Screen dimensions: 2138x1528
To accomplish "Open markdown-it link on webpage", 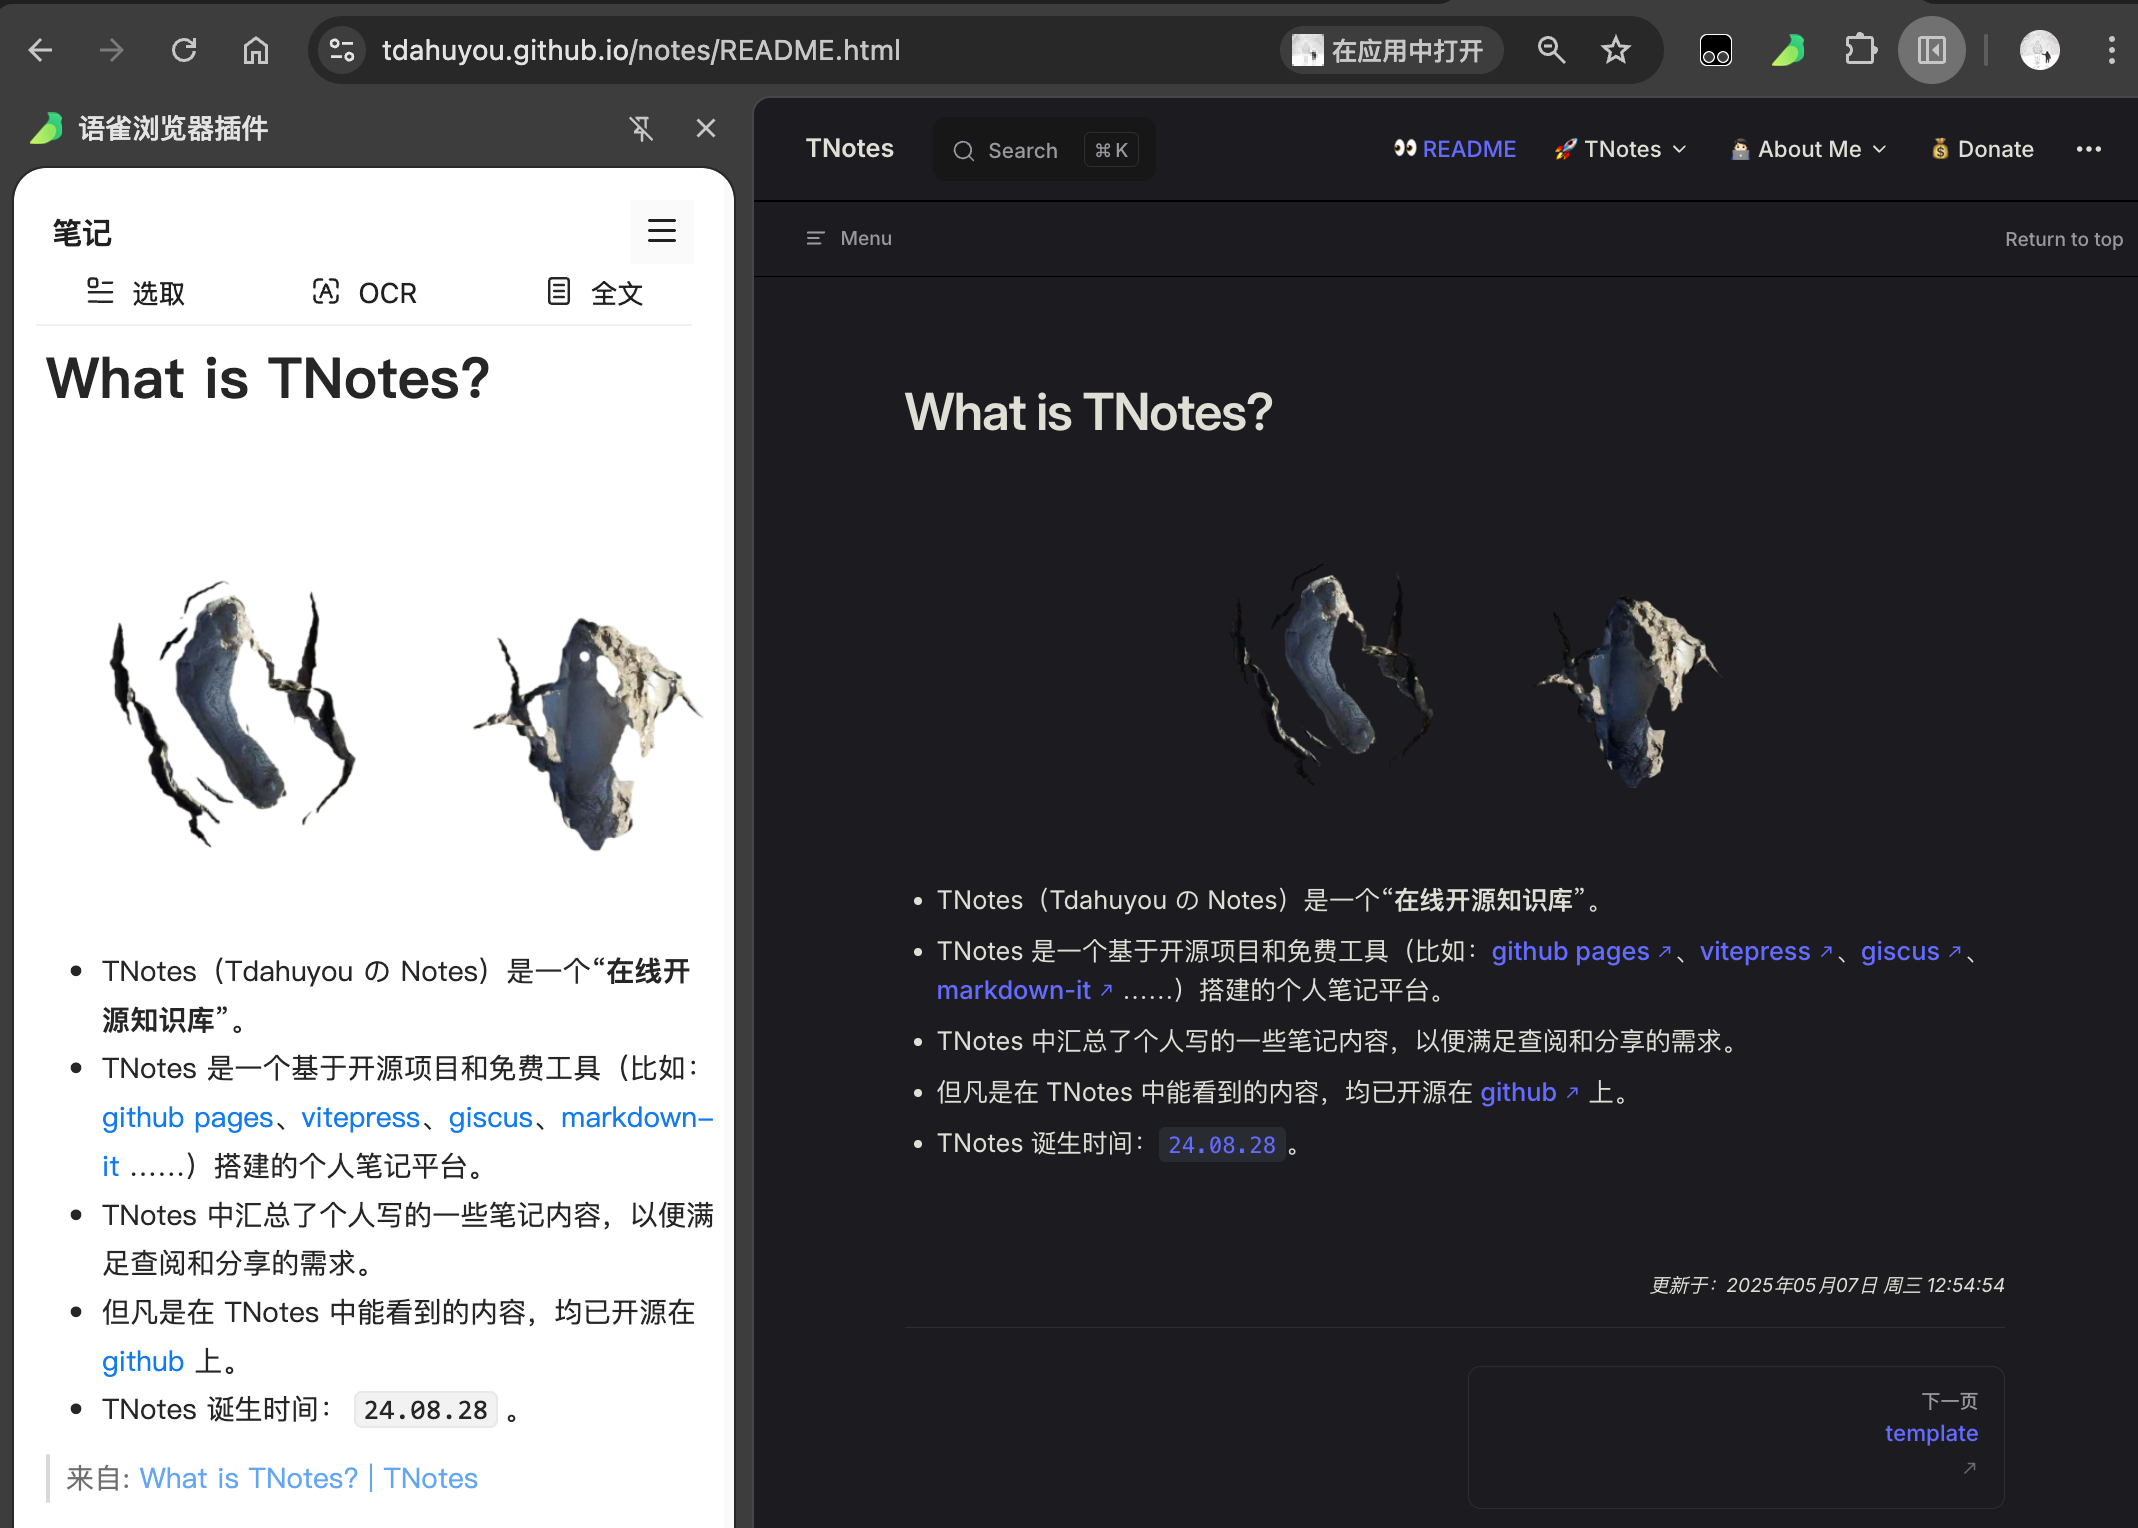I will coord(1024,990).
